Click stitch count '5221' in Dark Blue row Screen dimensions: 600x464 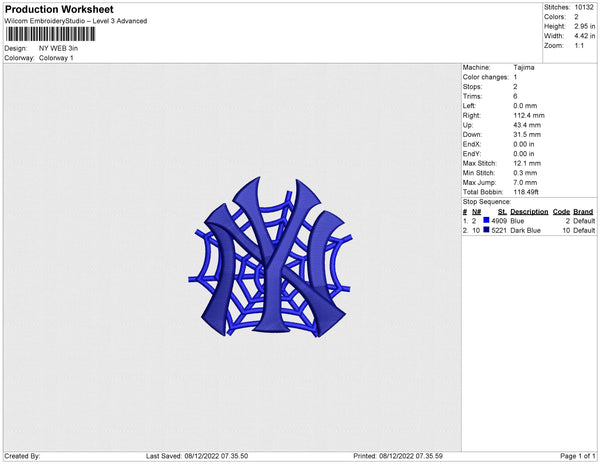point(499,231)
